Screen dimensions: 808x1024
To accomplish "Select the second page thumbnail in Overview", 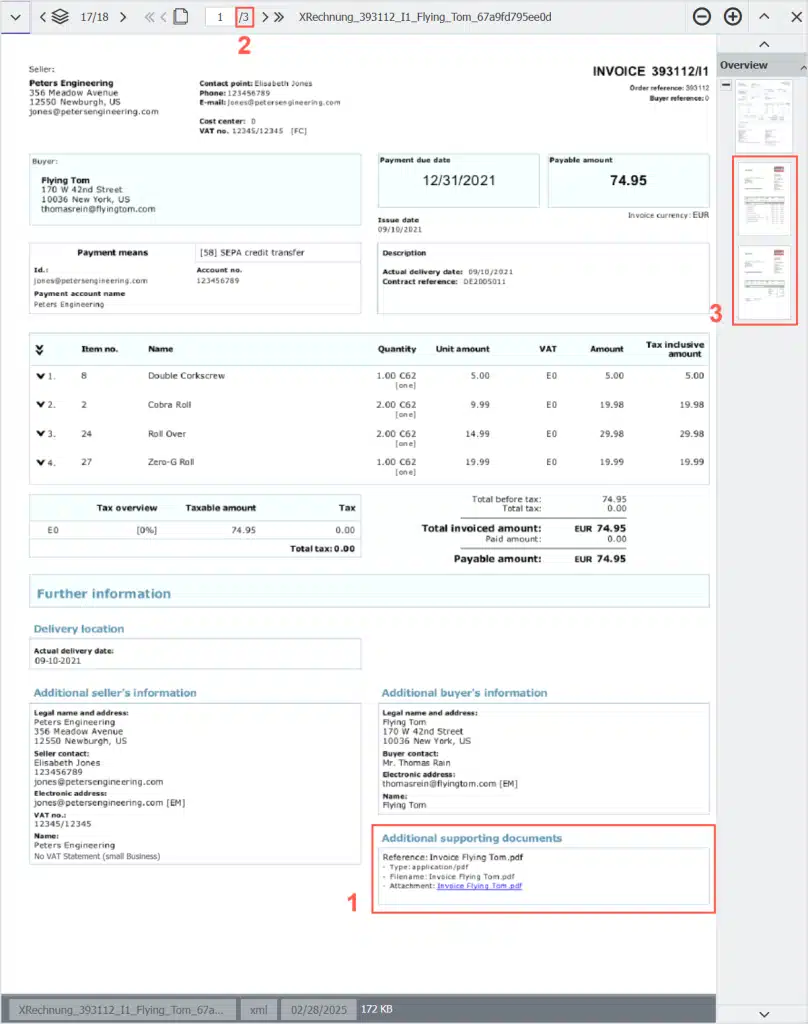I will click(764, 199).
